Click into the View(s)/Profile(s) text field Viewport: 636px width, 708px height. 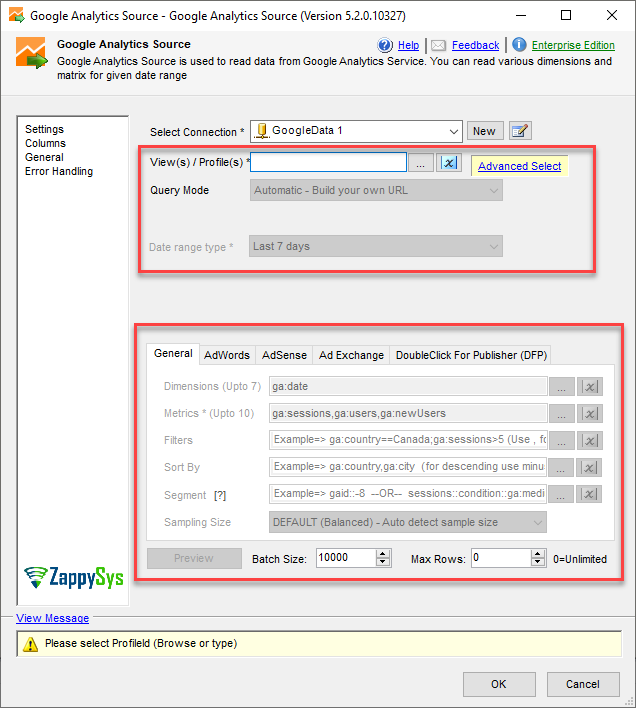point(329,162)
